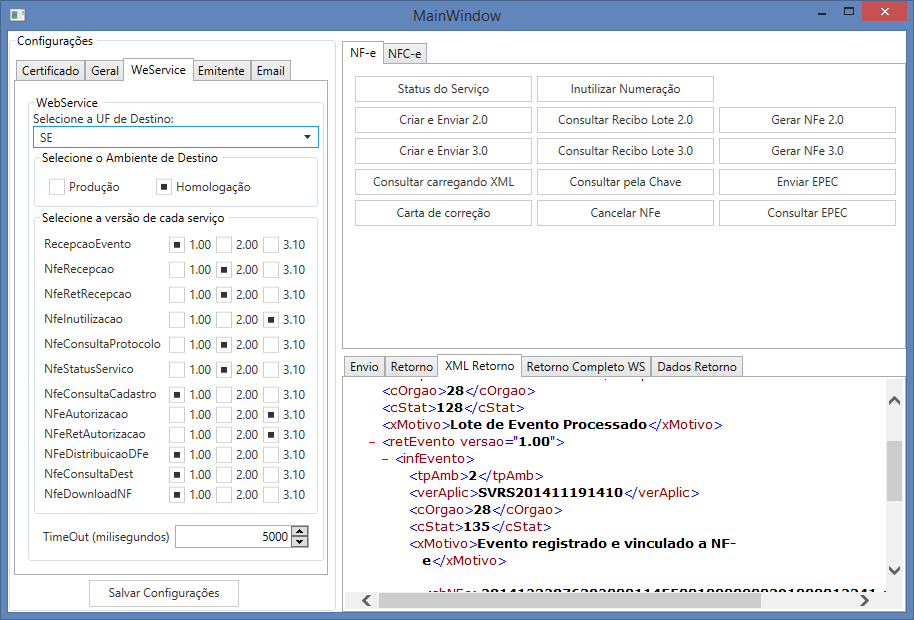Click the XML vertical scrollbar up arrow
Viewport: 914px width, 620px height.
pos(894,401)
